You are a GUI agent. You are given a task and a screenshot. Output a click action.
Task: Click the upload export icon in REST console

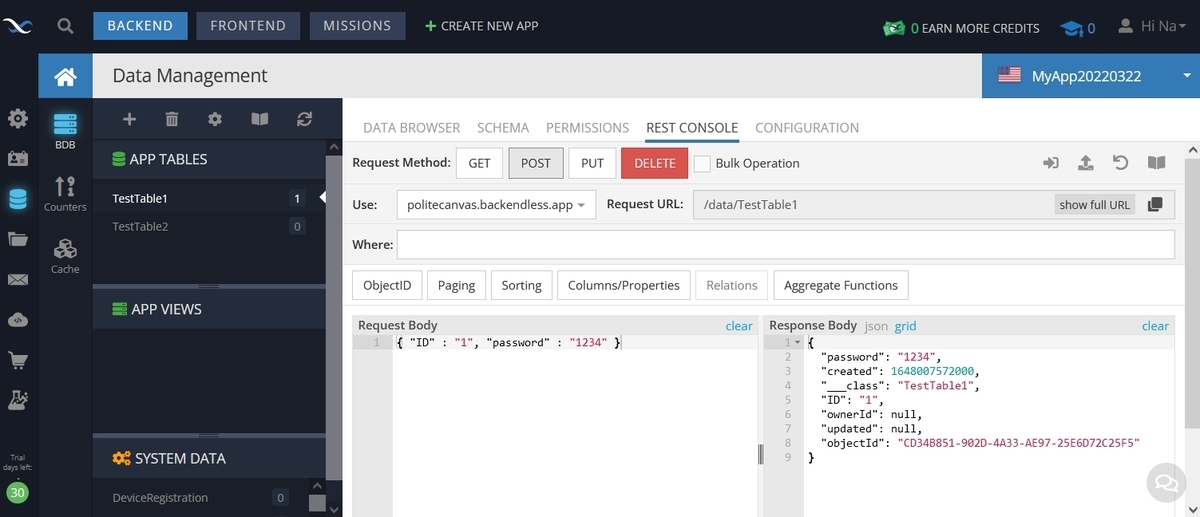pos(1085,163)
